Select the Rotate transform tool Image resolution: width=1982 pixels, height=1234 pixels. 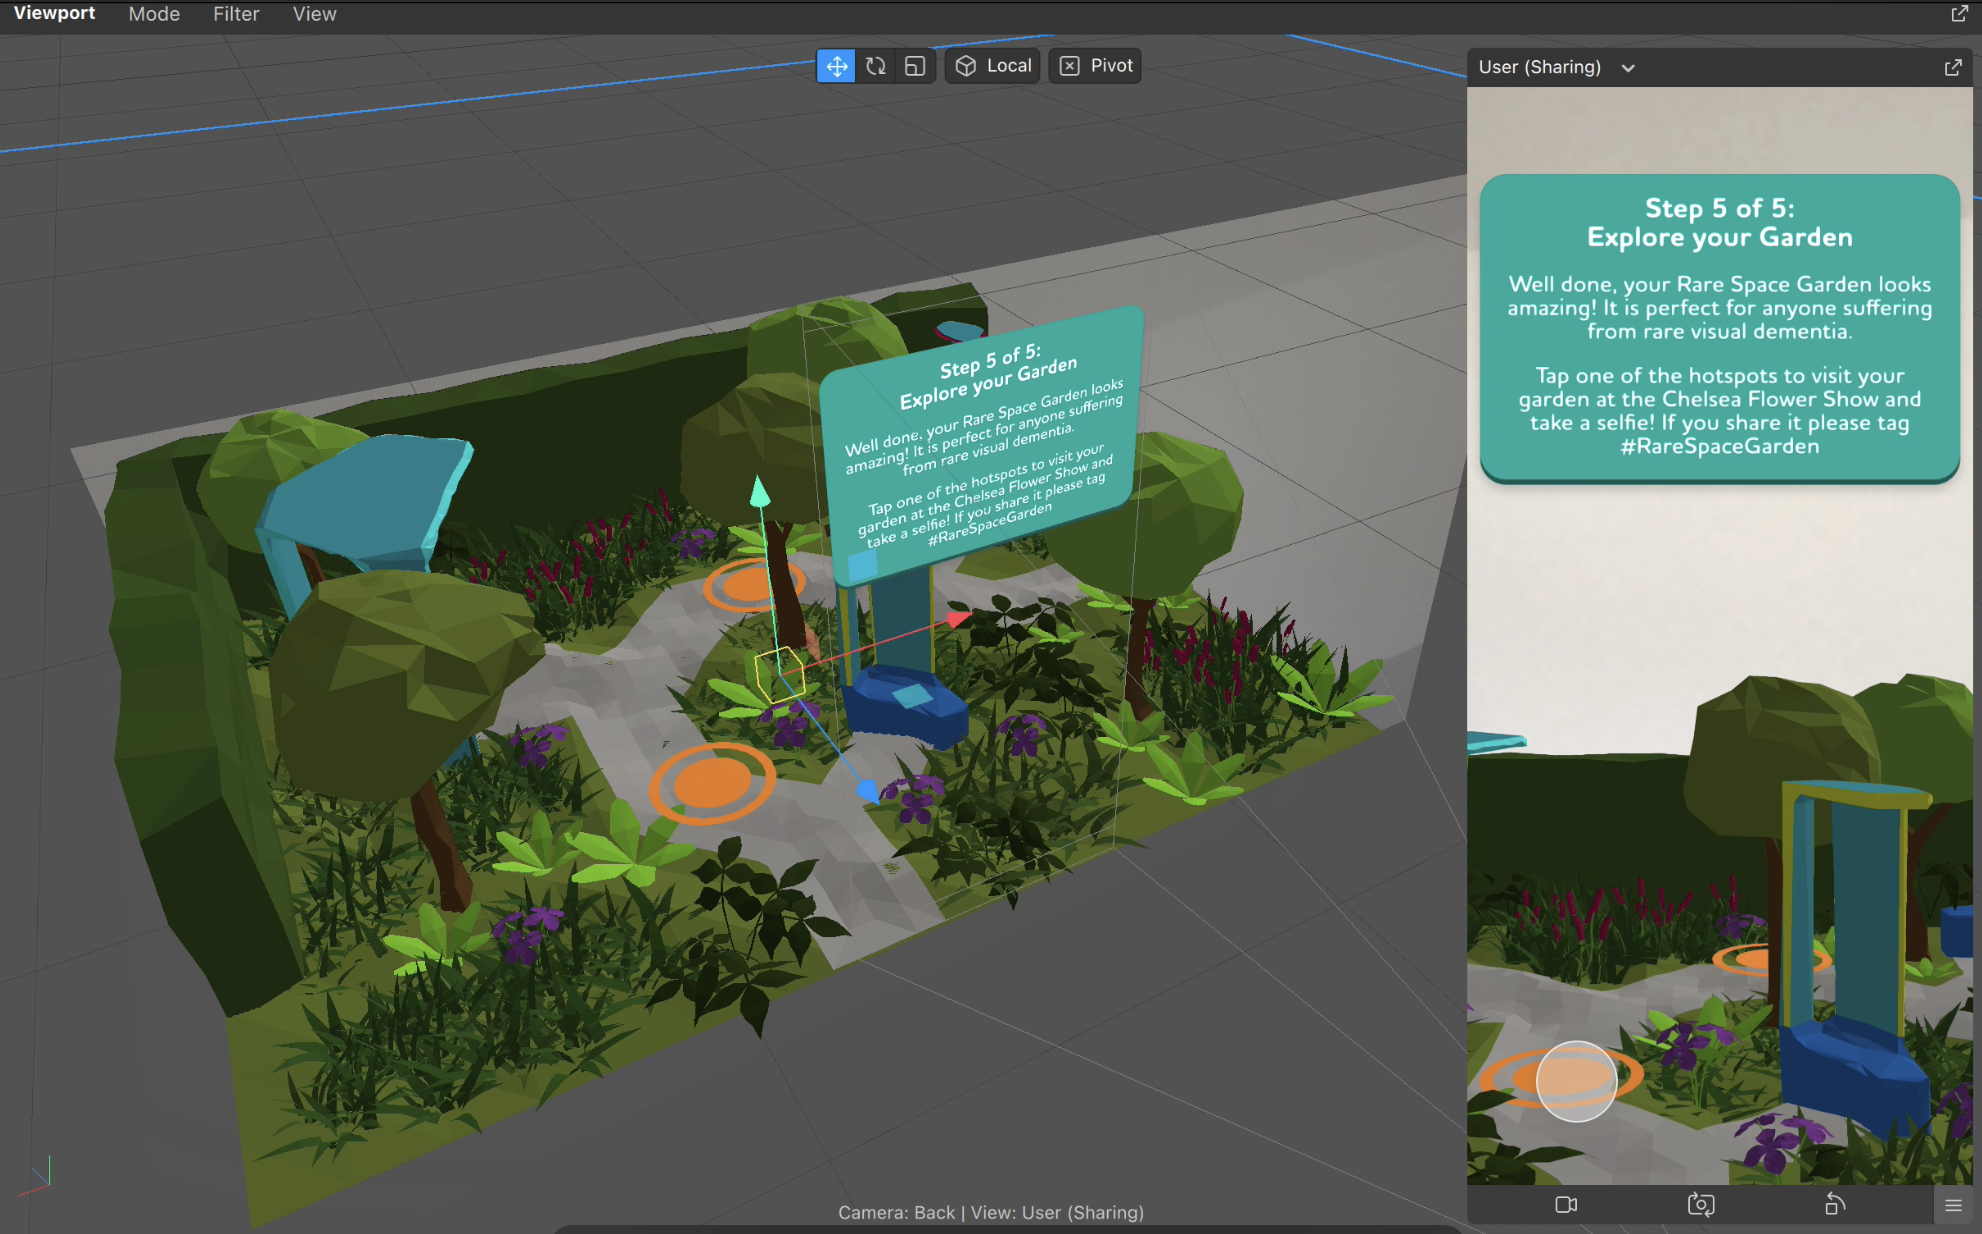pyautogui.click(x=875, y=65)
